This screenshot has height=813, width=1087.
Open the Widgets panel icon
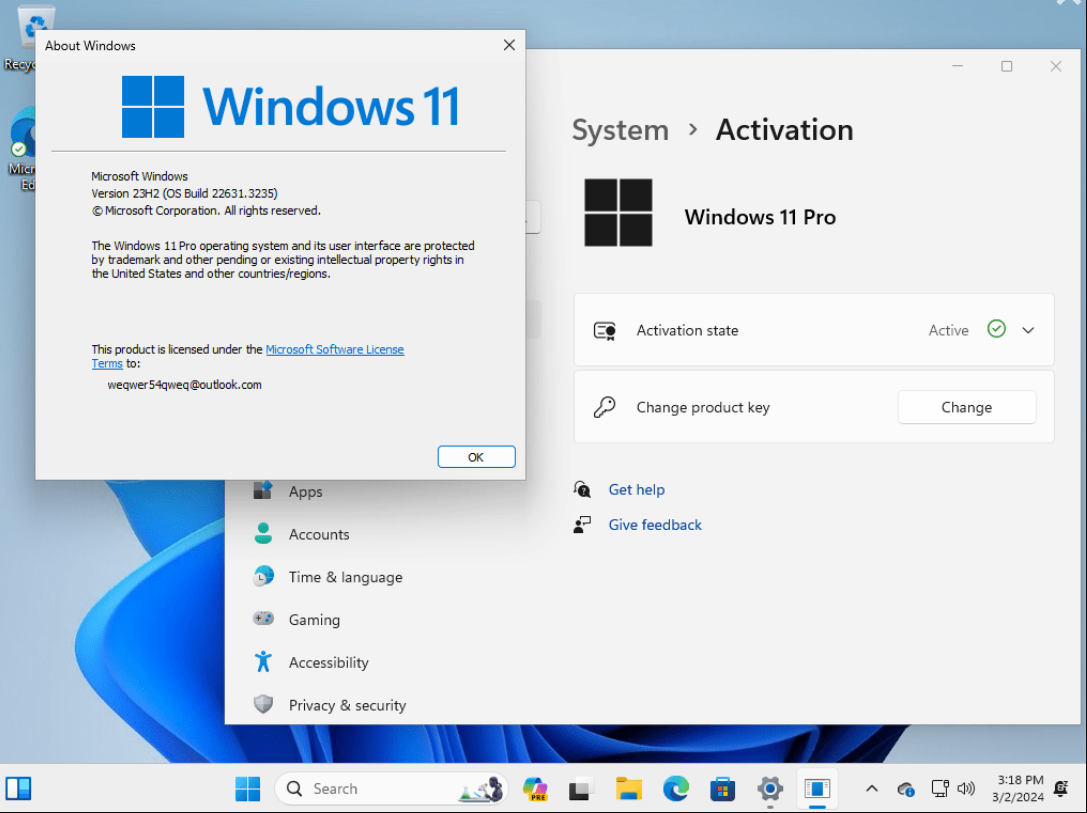pos(19,789)
